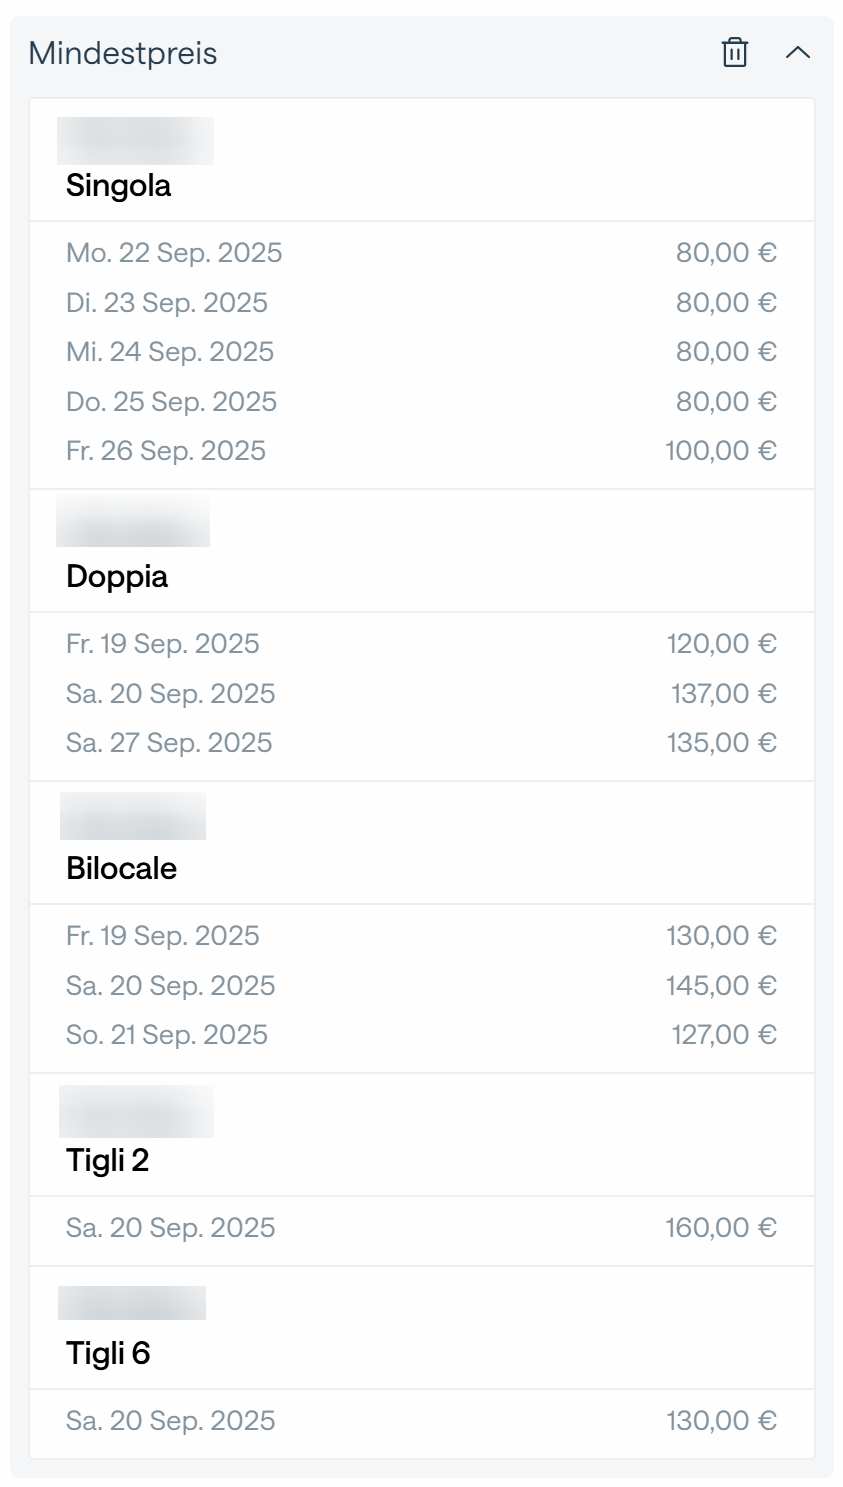
Task: Select the Tigli 2 room heading
Action: coord(107,1160)
